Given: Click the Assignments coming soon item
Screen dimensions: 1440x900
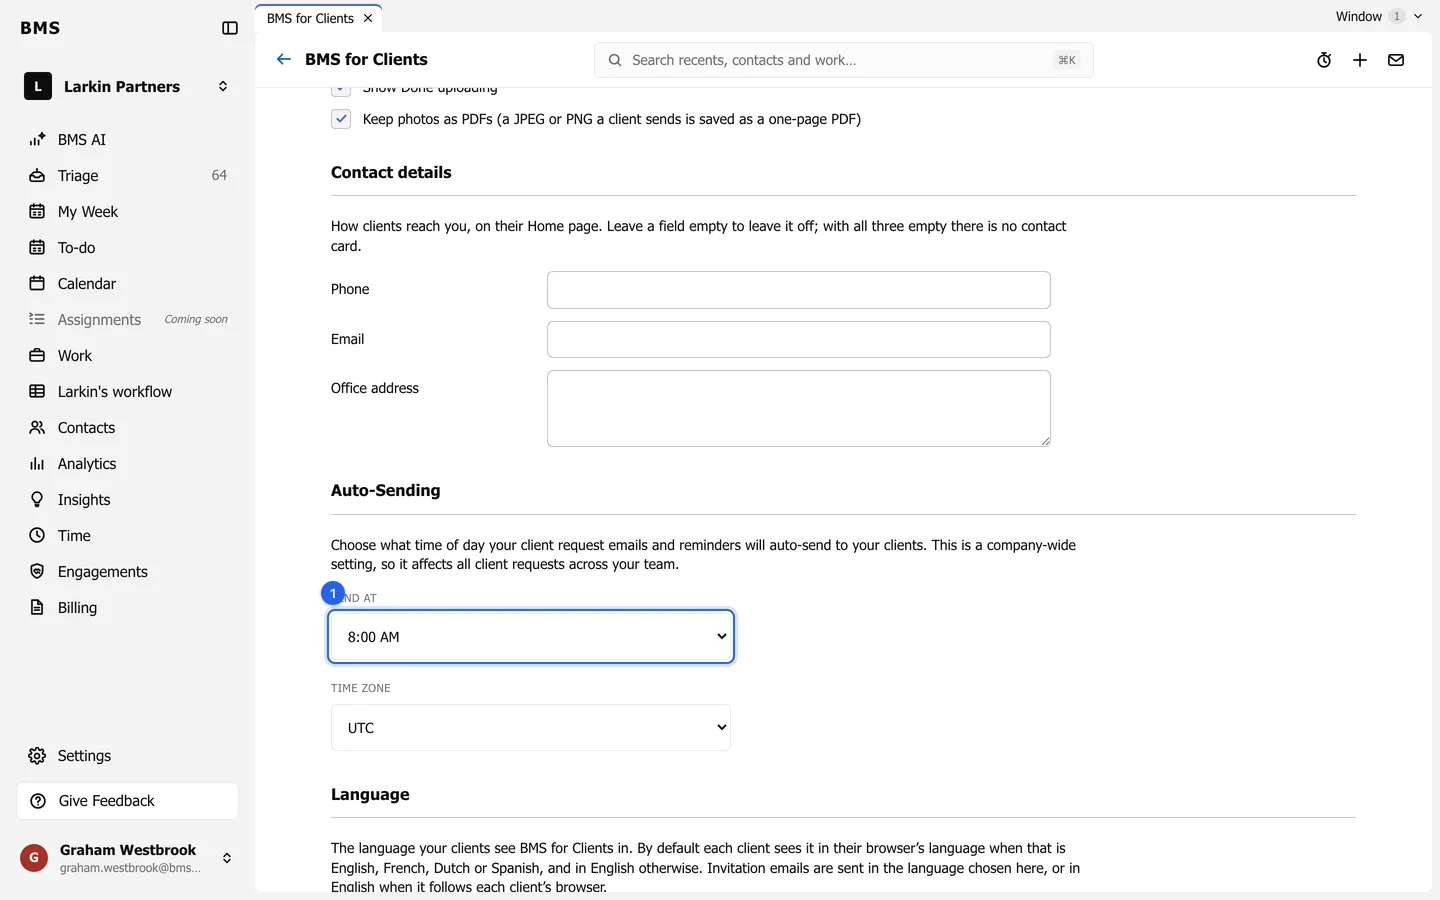Looking at the screenshot, I should tap(128, 320).
